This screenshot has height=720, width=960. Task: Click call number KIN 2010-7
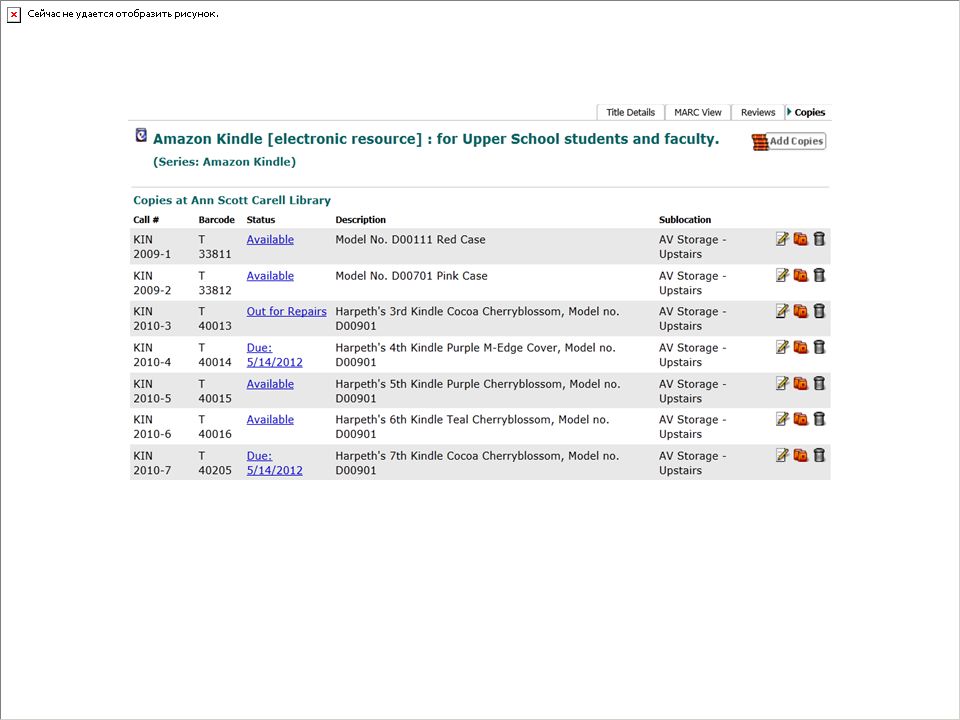point(152,463)
